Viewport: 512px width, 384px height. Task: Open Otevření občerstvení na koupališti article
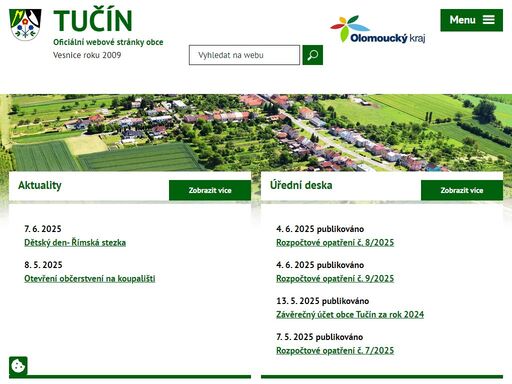click(x=90, y=278)
